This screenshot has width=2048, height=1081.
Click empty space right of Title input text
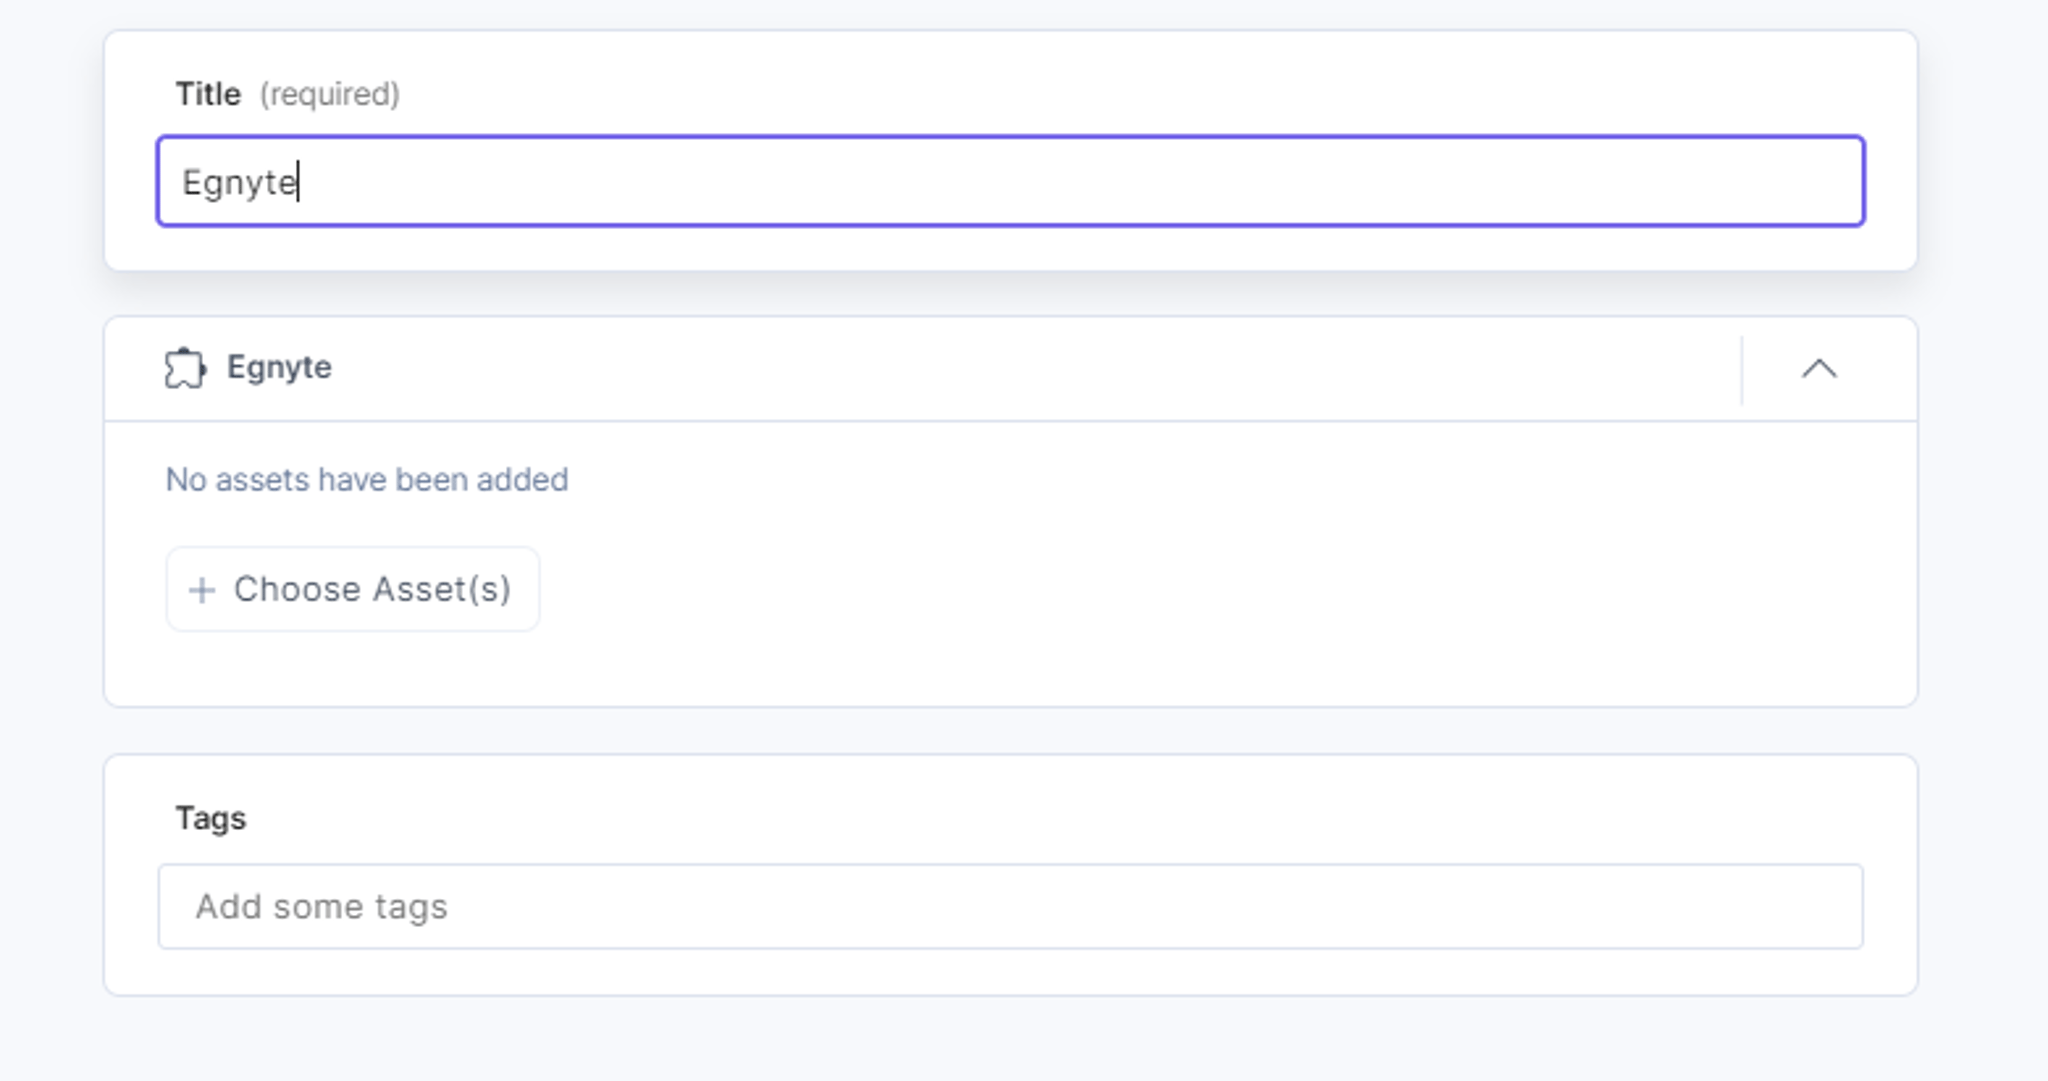click(x=1100, y=181)
